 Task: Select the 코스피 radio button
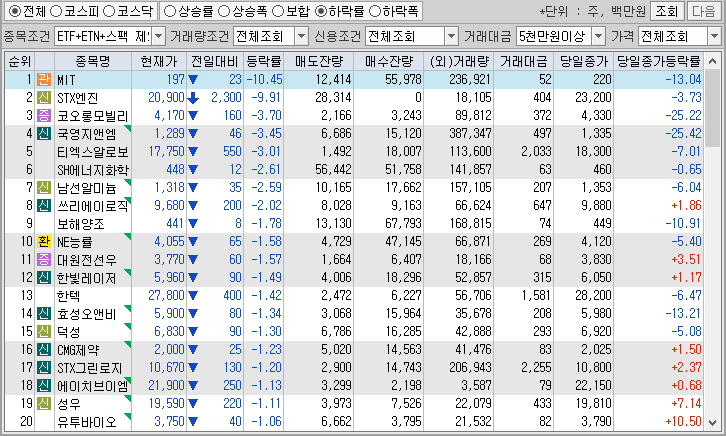pos(56,11)
